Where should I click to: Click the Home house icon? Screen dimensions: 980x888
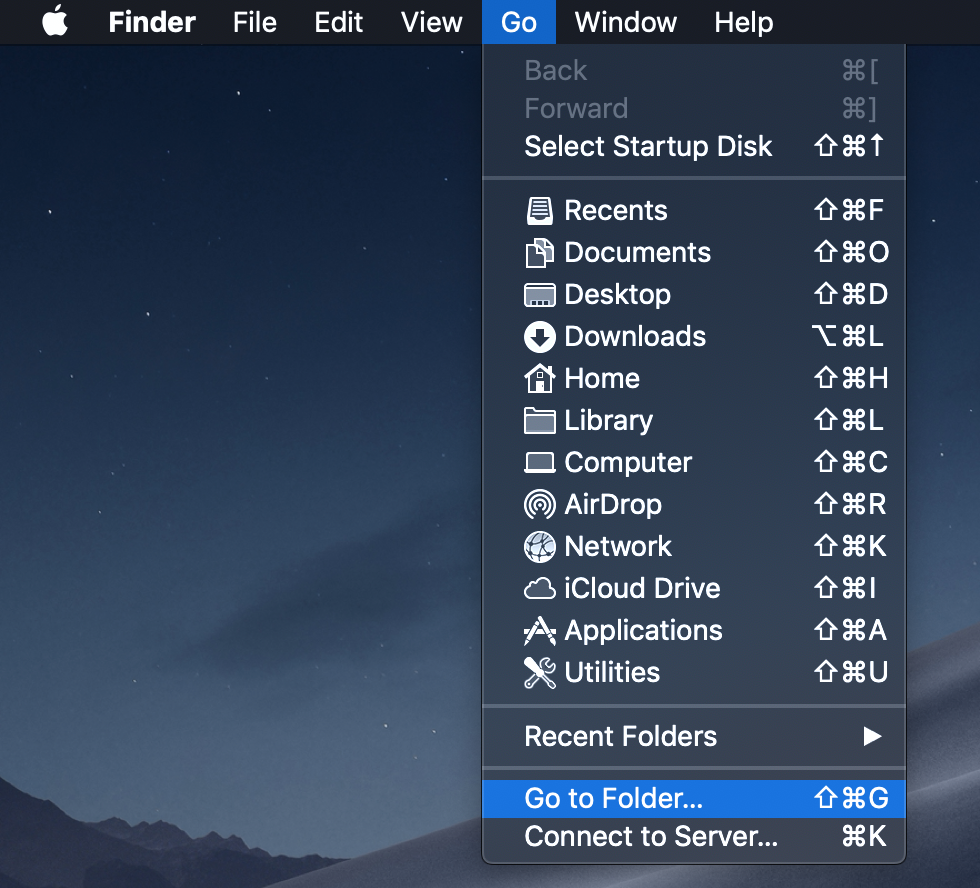point(539,379)
